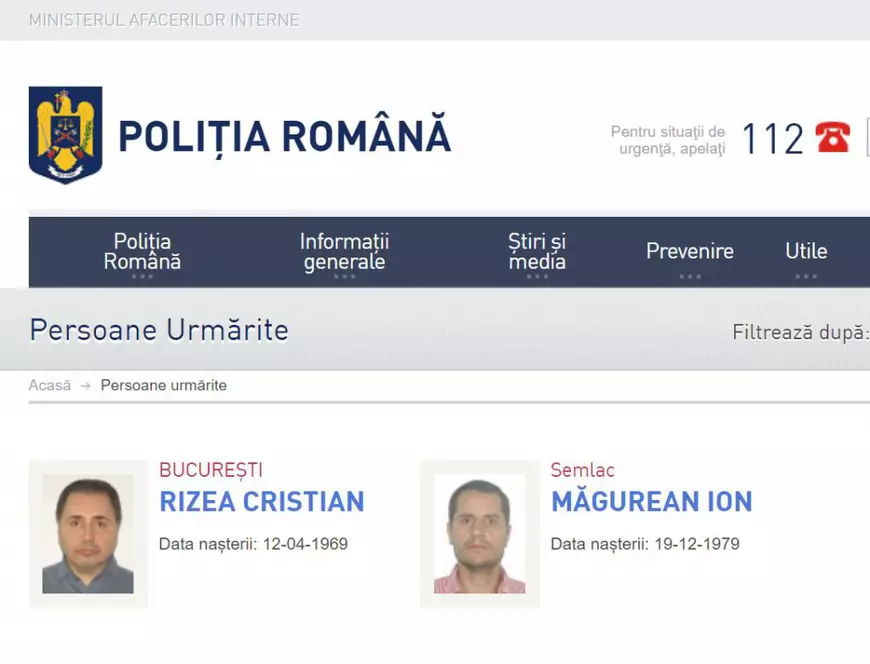Viewport: 870px width, 664px height.
Task: Click the Acasă breadcrumb link
Action: [x=49, y=385]
